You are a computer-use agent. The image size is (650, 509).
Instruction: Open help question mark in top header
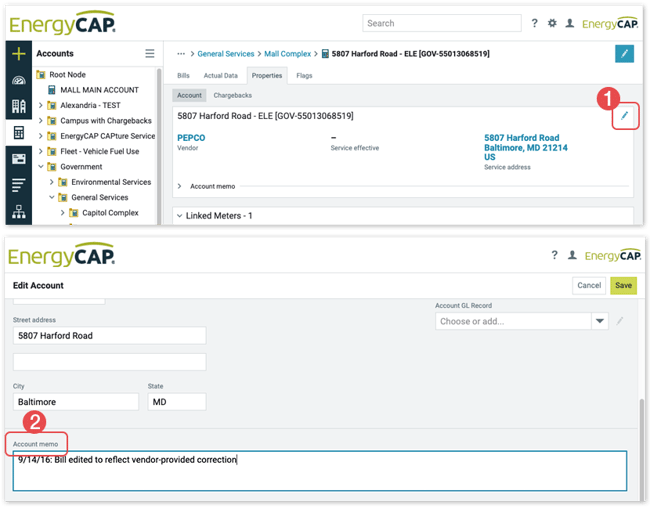click(534, 23)
